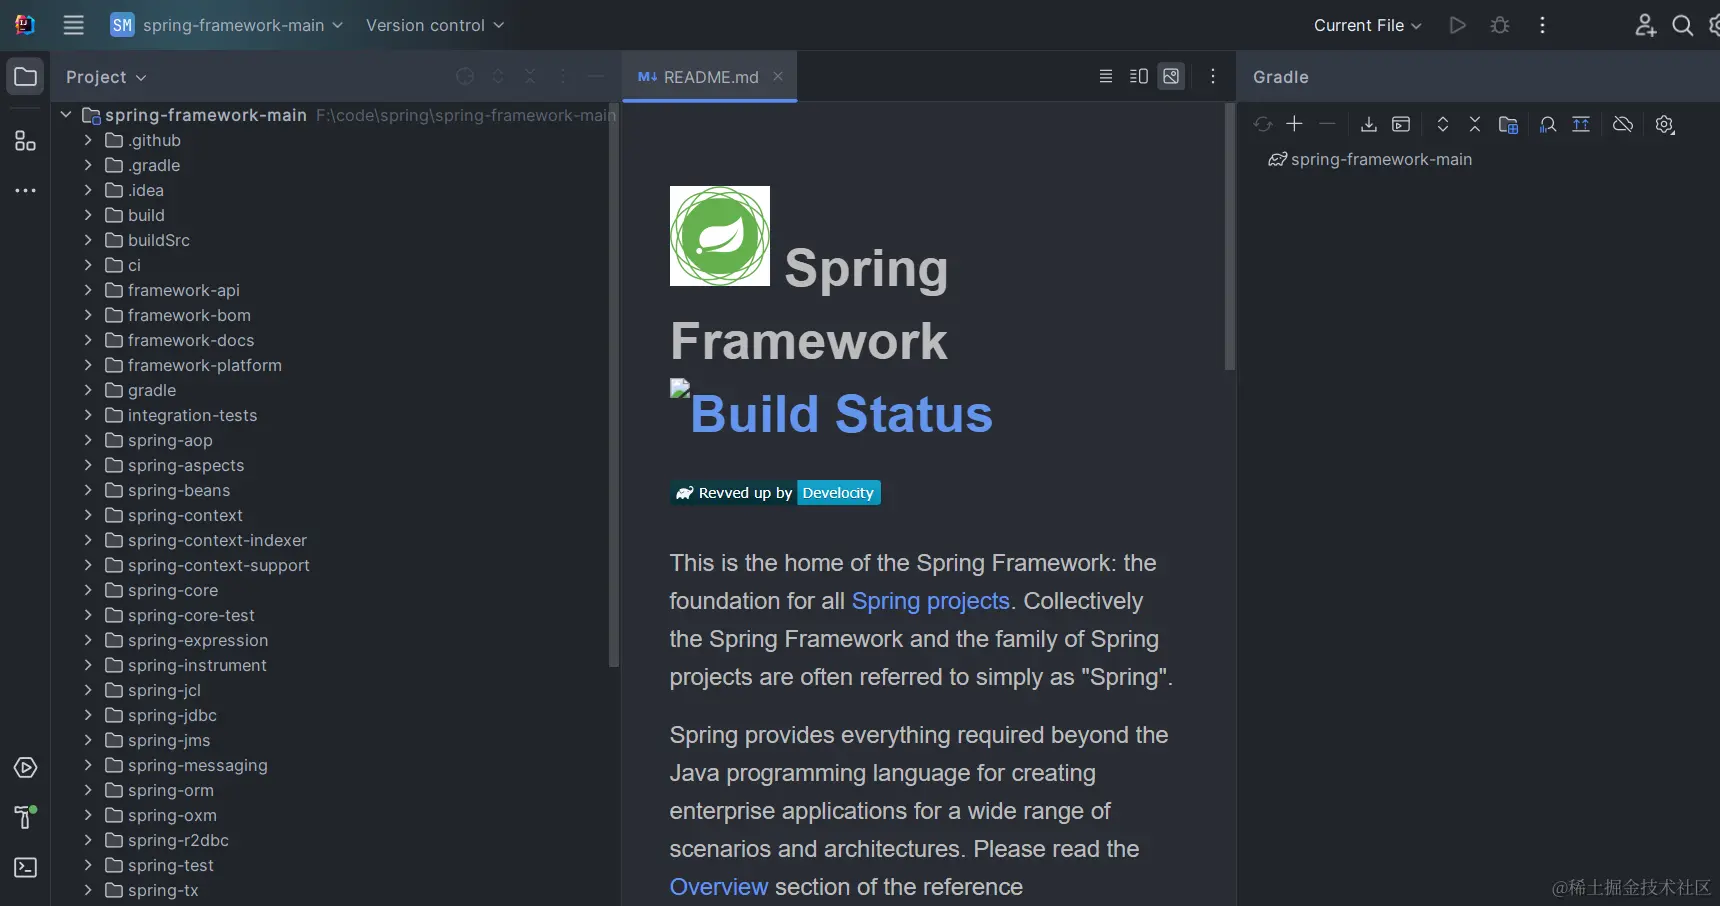Screen dimensions: 1720x906
Task: Switch to editor-only Markdown view
Action: click(1106, 77)
